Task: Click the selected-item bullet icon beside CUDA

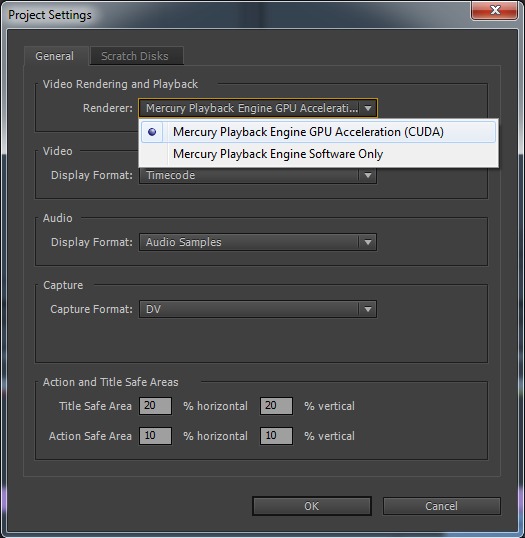Action: (152, 132)
